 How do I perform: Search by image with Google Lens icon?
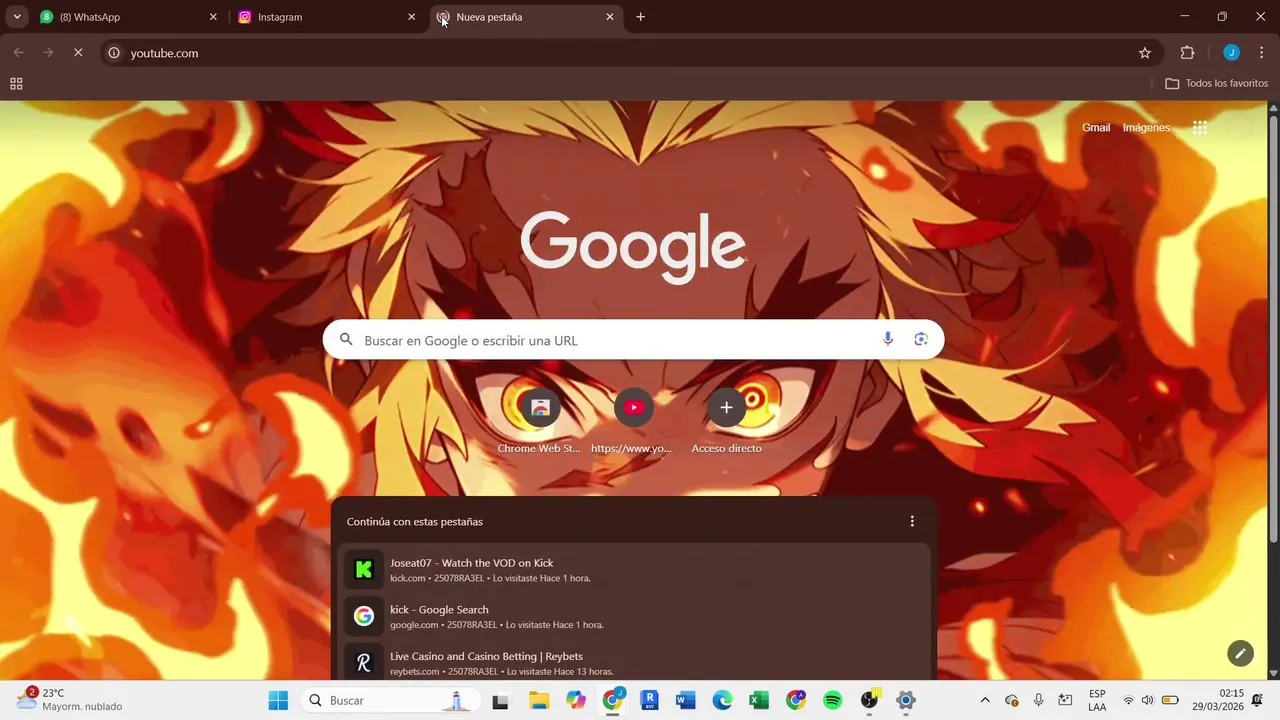point(921,340)
